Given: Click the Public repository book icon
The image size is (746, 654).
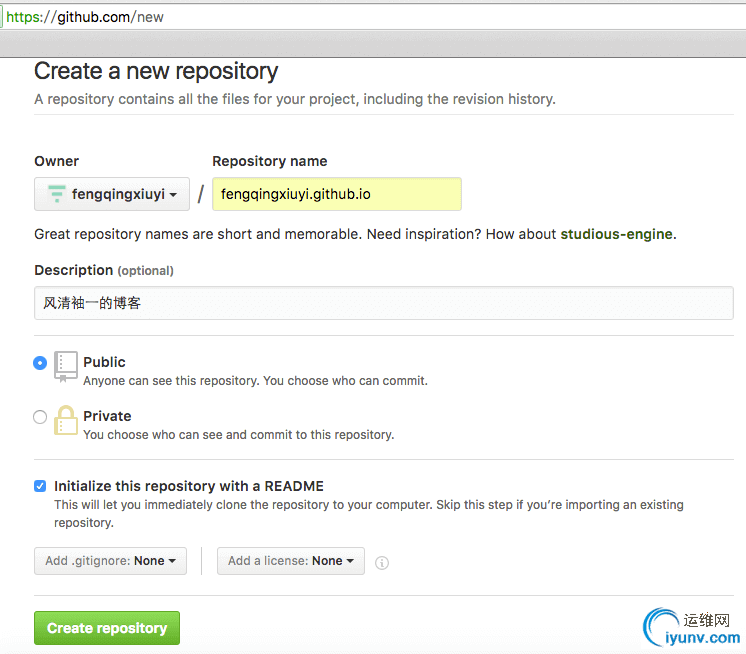Looking at the screenshot, I should click(x=66, y=366).
